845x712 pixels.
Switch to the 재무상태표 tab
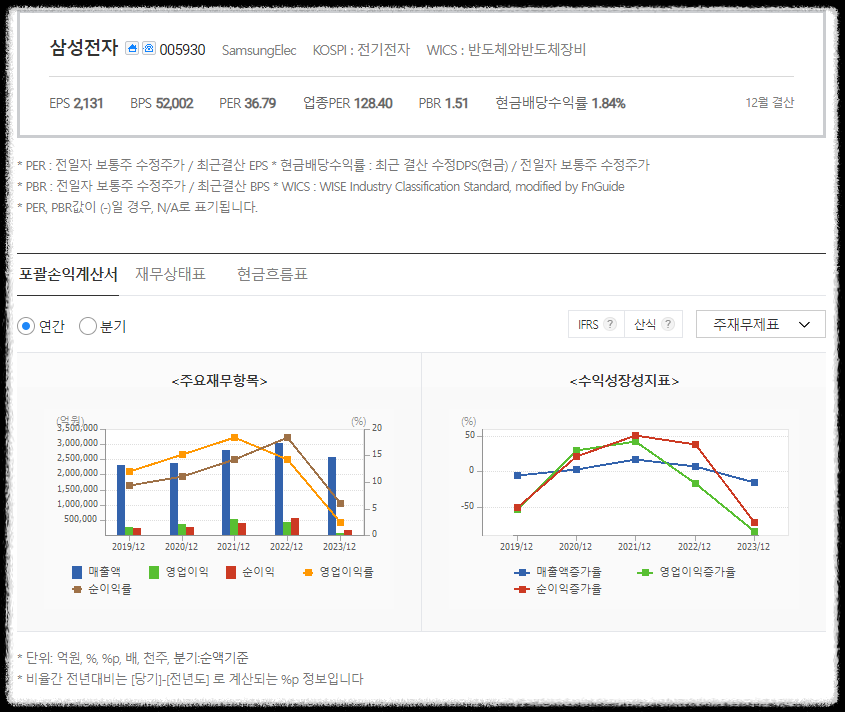tap(170, 274)
